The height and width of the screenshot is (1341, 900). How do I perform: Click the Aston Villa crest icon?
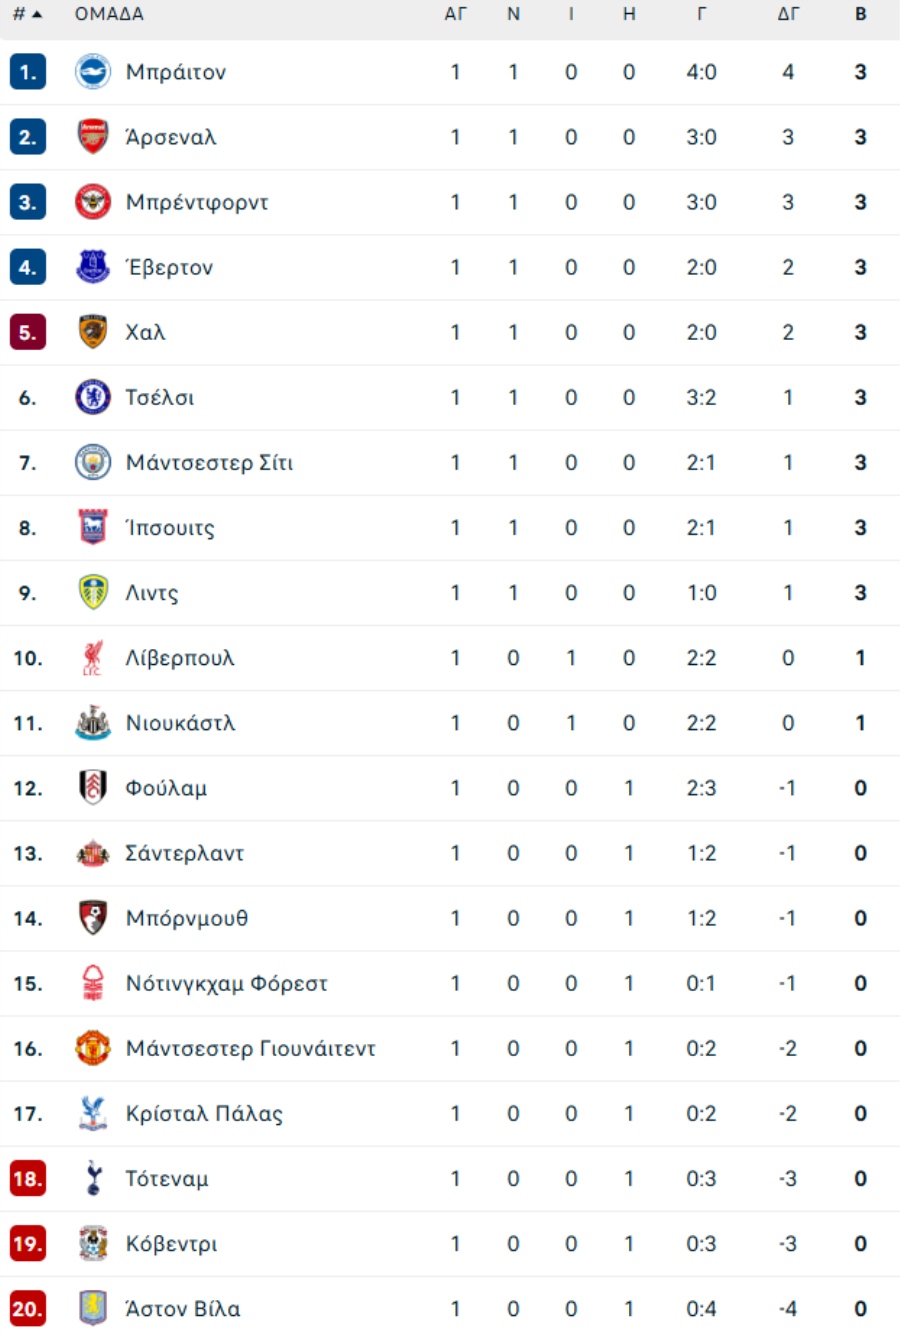(93, 1308)
